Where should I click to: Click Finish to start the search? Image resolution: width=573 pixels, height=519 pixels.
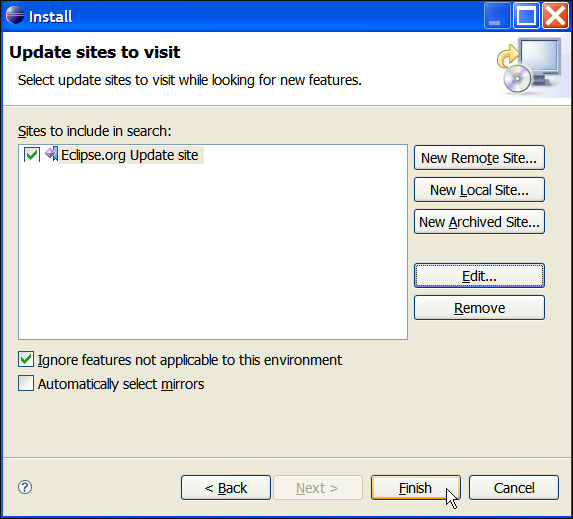tap(415, 488)
